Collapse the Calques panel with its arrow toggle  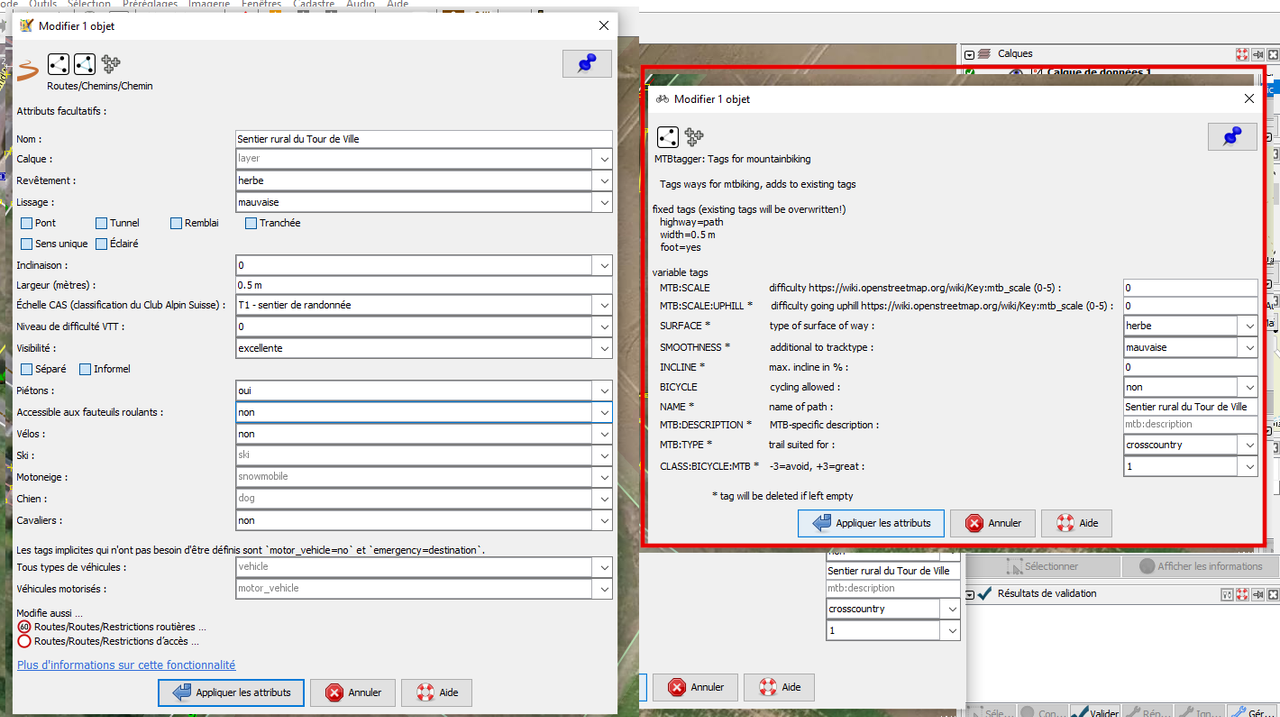pyautogui.click(x=968, y=54)
